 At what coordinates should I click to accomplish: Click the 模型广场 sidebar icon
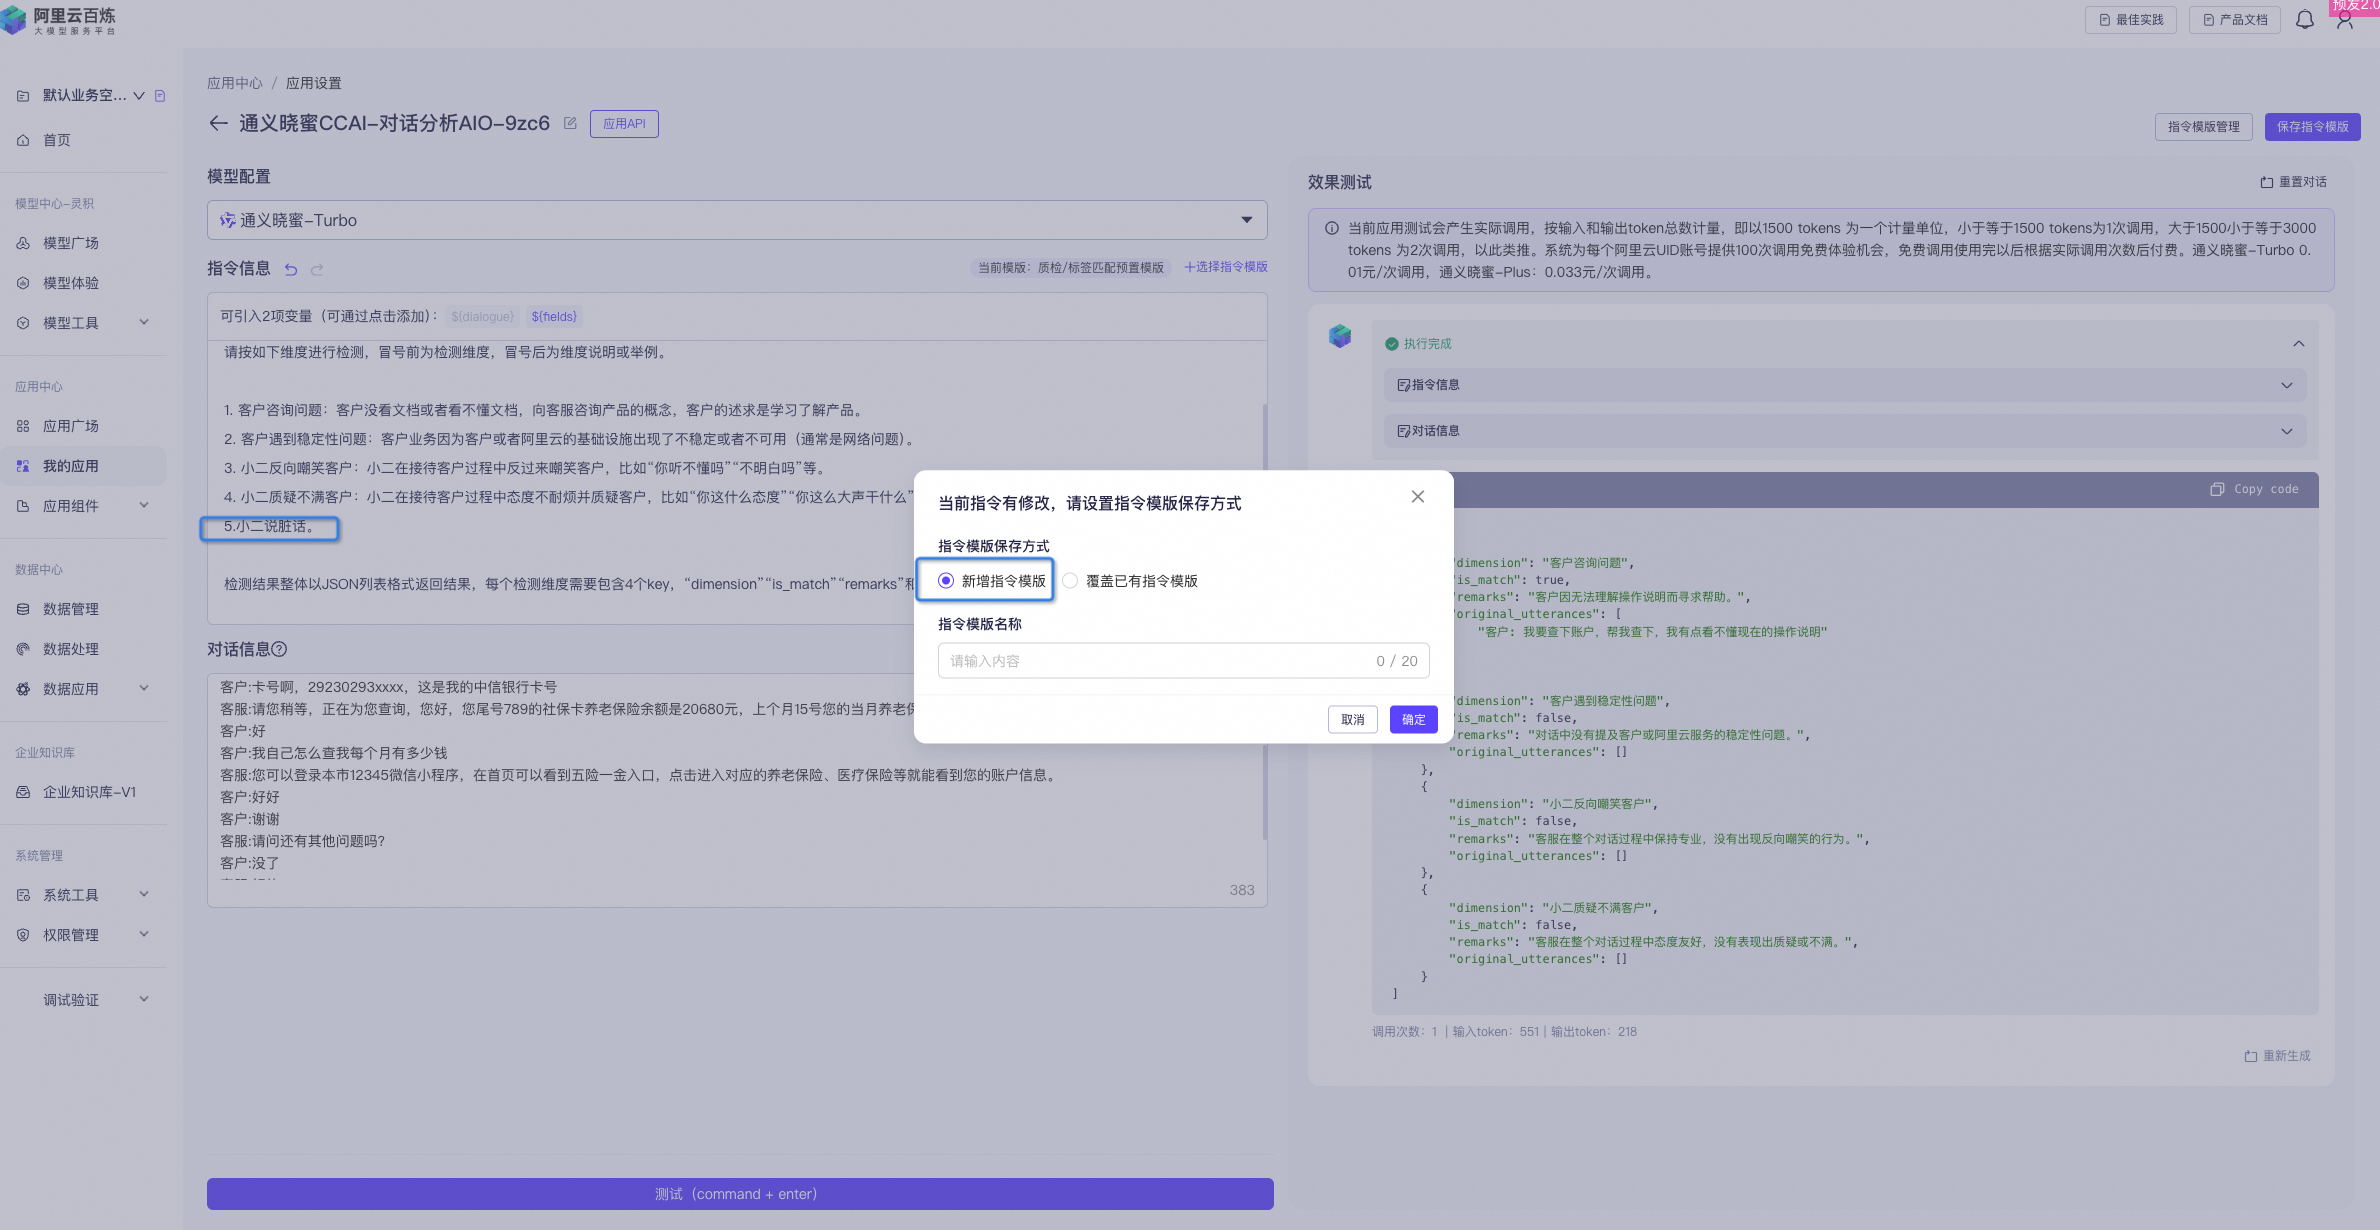(x=23, y=243)
